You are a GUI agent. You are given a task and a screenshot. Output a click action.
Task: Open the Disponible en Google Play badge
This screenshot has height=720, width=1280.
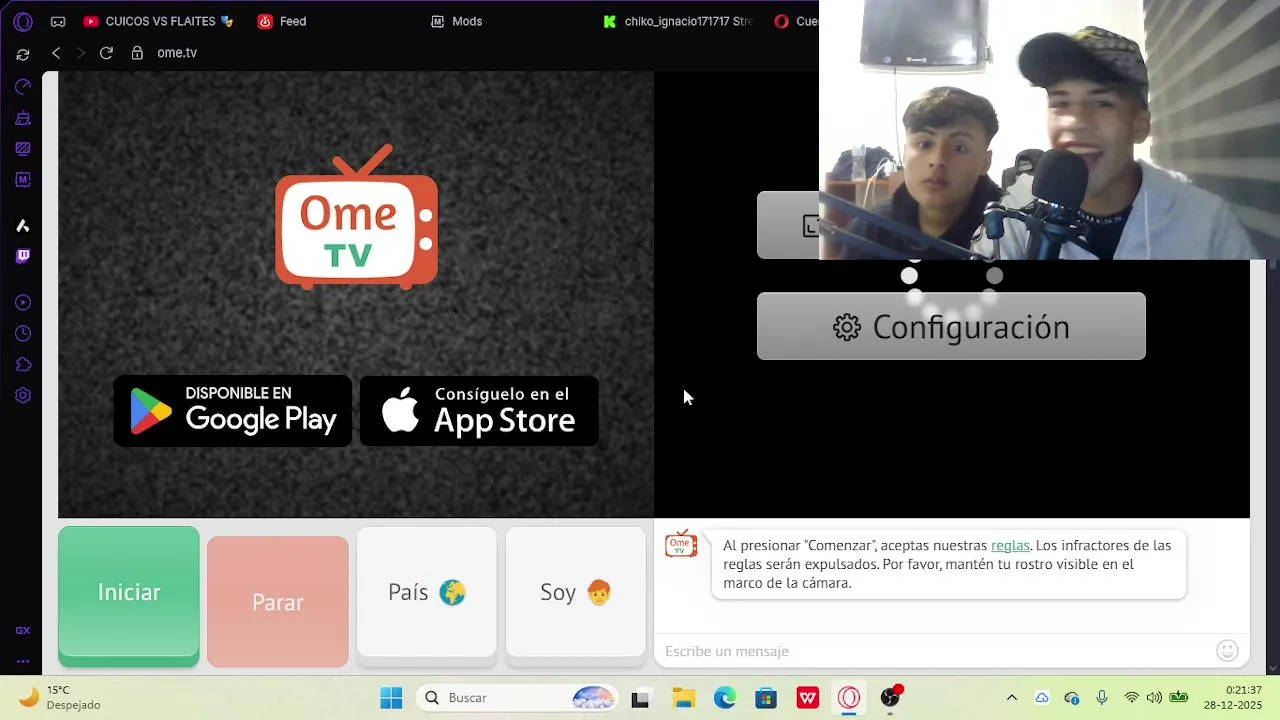[x=233, y=411]
